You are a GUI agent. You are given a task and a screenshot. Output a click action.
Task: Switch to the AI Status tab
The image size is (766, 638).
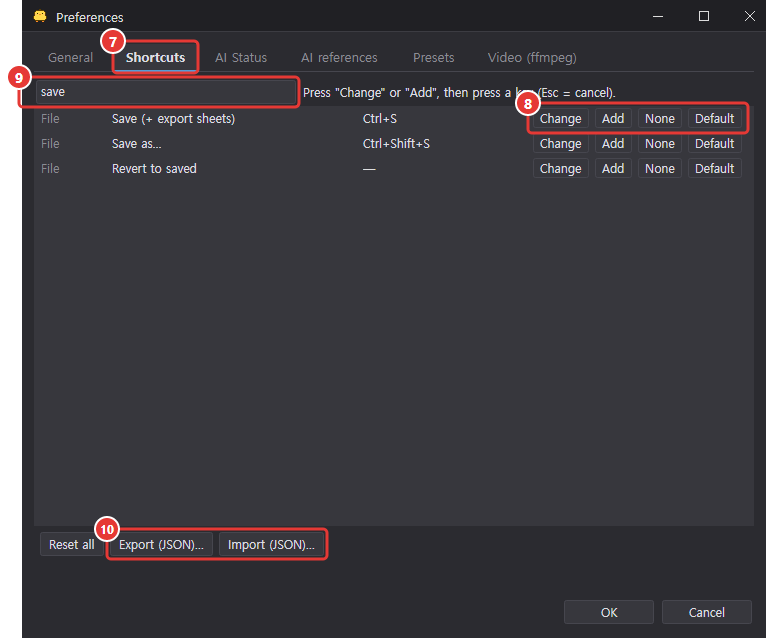pos(241,58)
